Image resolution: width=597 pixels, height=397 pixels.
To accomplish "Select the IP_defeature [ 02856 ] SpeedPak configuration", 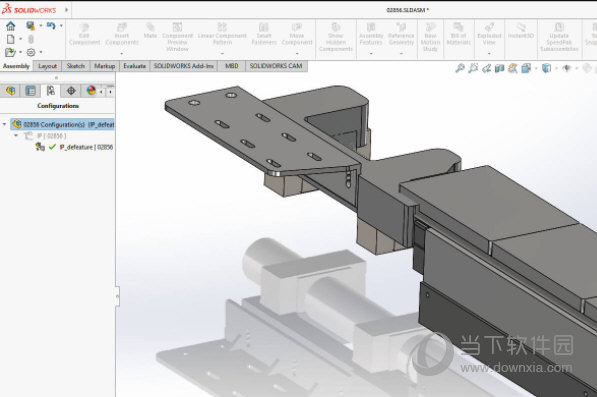I will [74, 147].
